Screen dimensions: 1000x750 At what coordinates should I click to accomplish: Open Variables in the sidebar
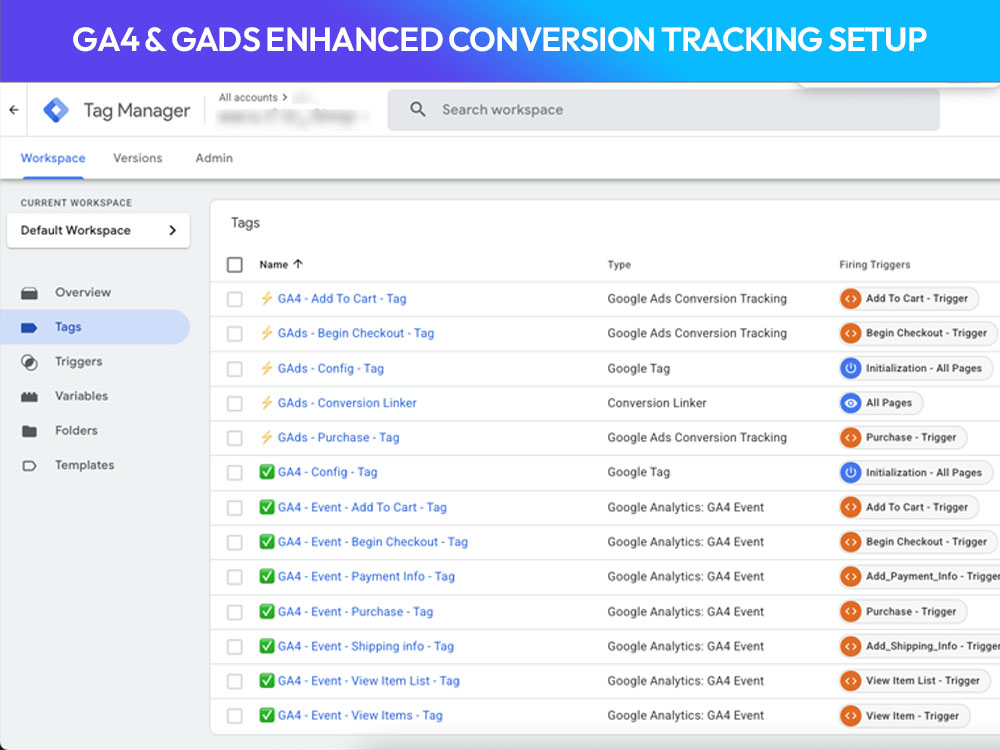point(82,396)
